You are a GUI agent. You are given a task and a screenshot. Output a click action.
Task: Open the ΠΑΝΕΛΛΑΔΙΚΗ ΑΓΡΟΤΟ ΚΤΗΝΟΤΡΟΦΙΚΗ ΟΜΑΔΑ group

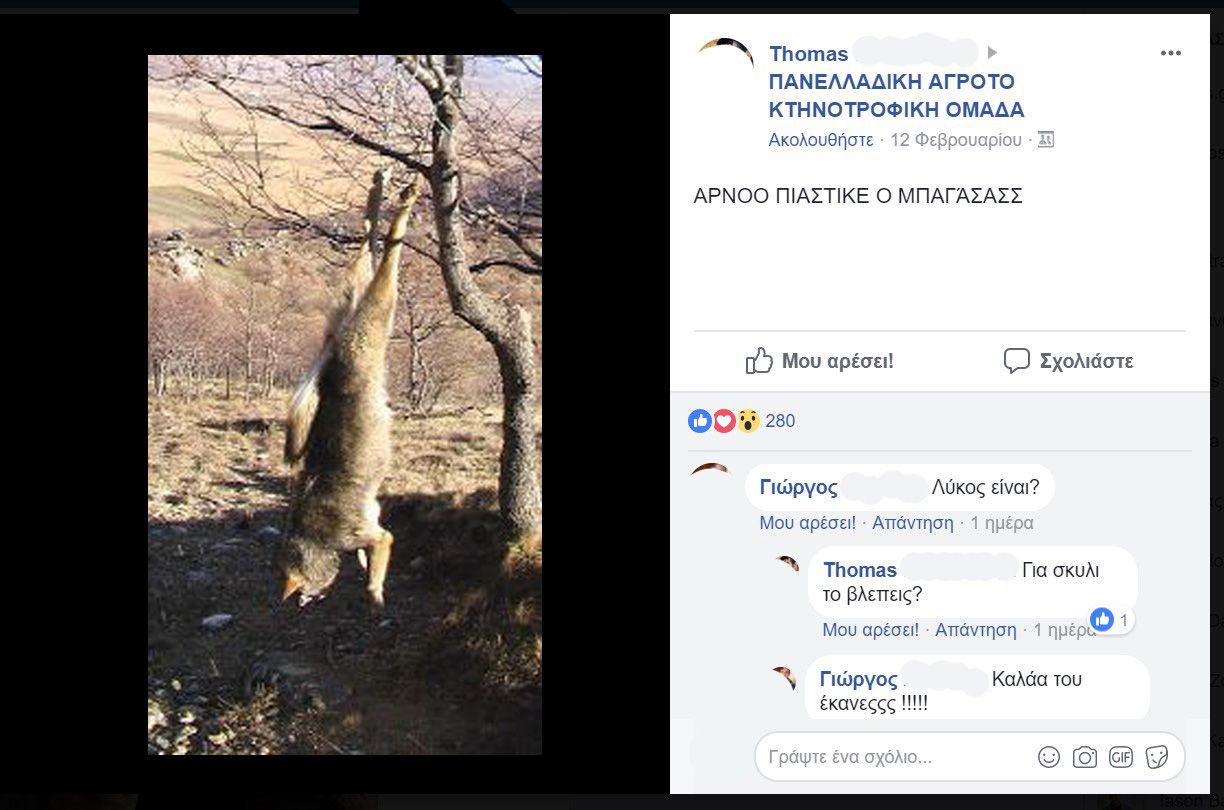pyautogui.click(x=896, y=96)
